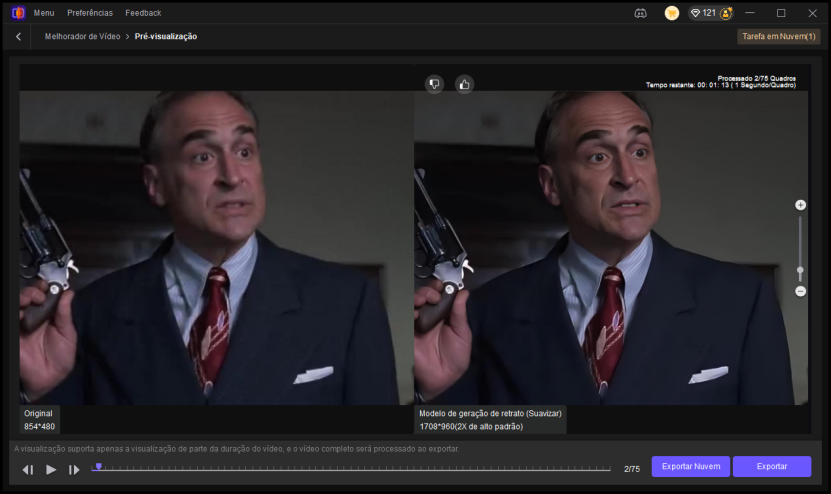
Task: Open the Discord community icon
Action: (x=640, y=13)
